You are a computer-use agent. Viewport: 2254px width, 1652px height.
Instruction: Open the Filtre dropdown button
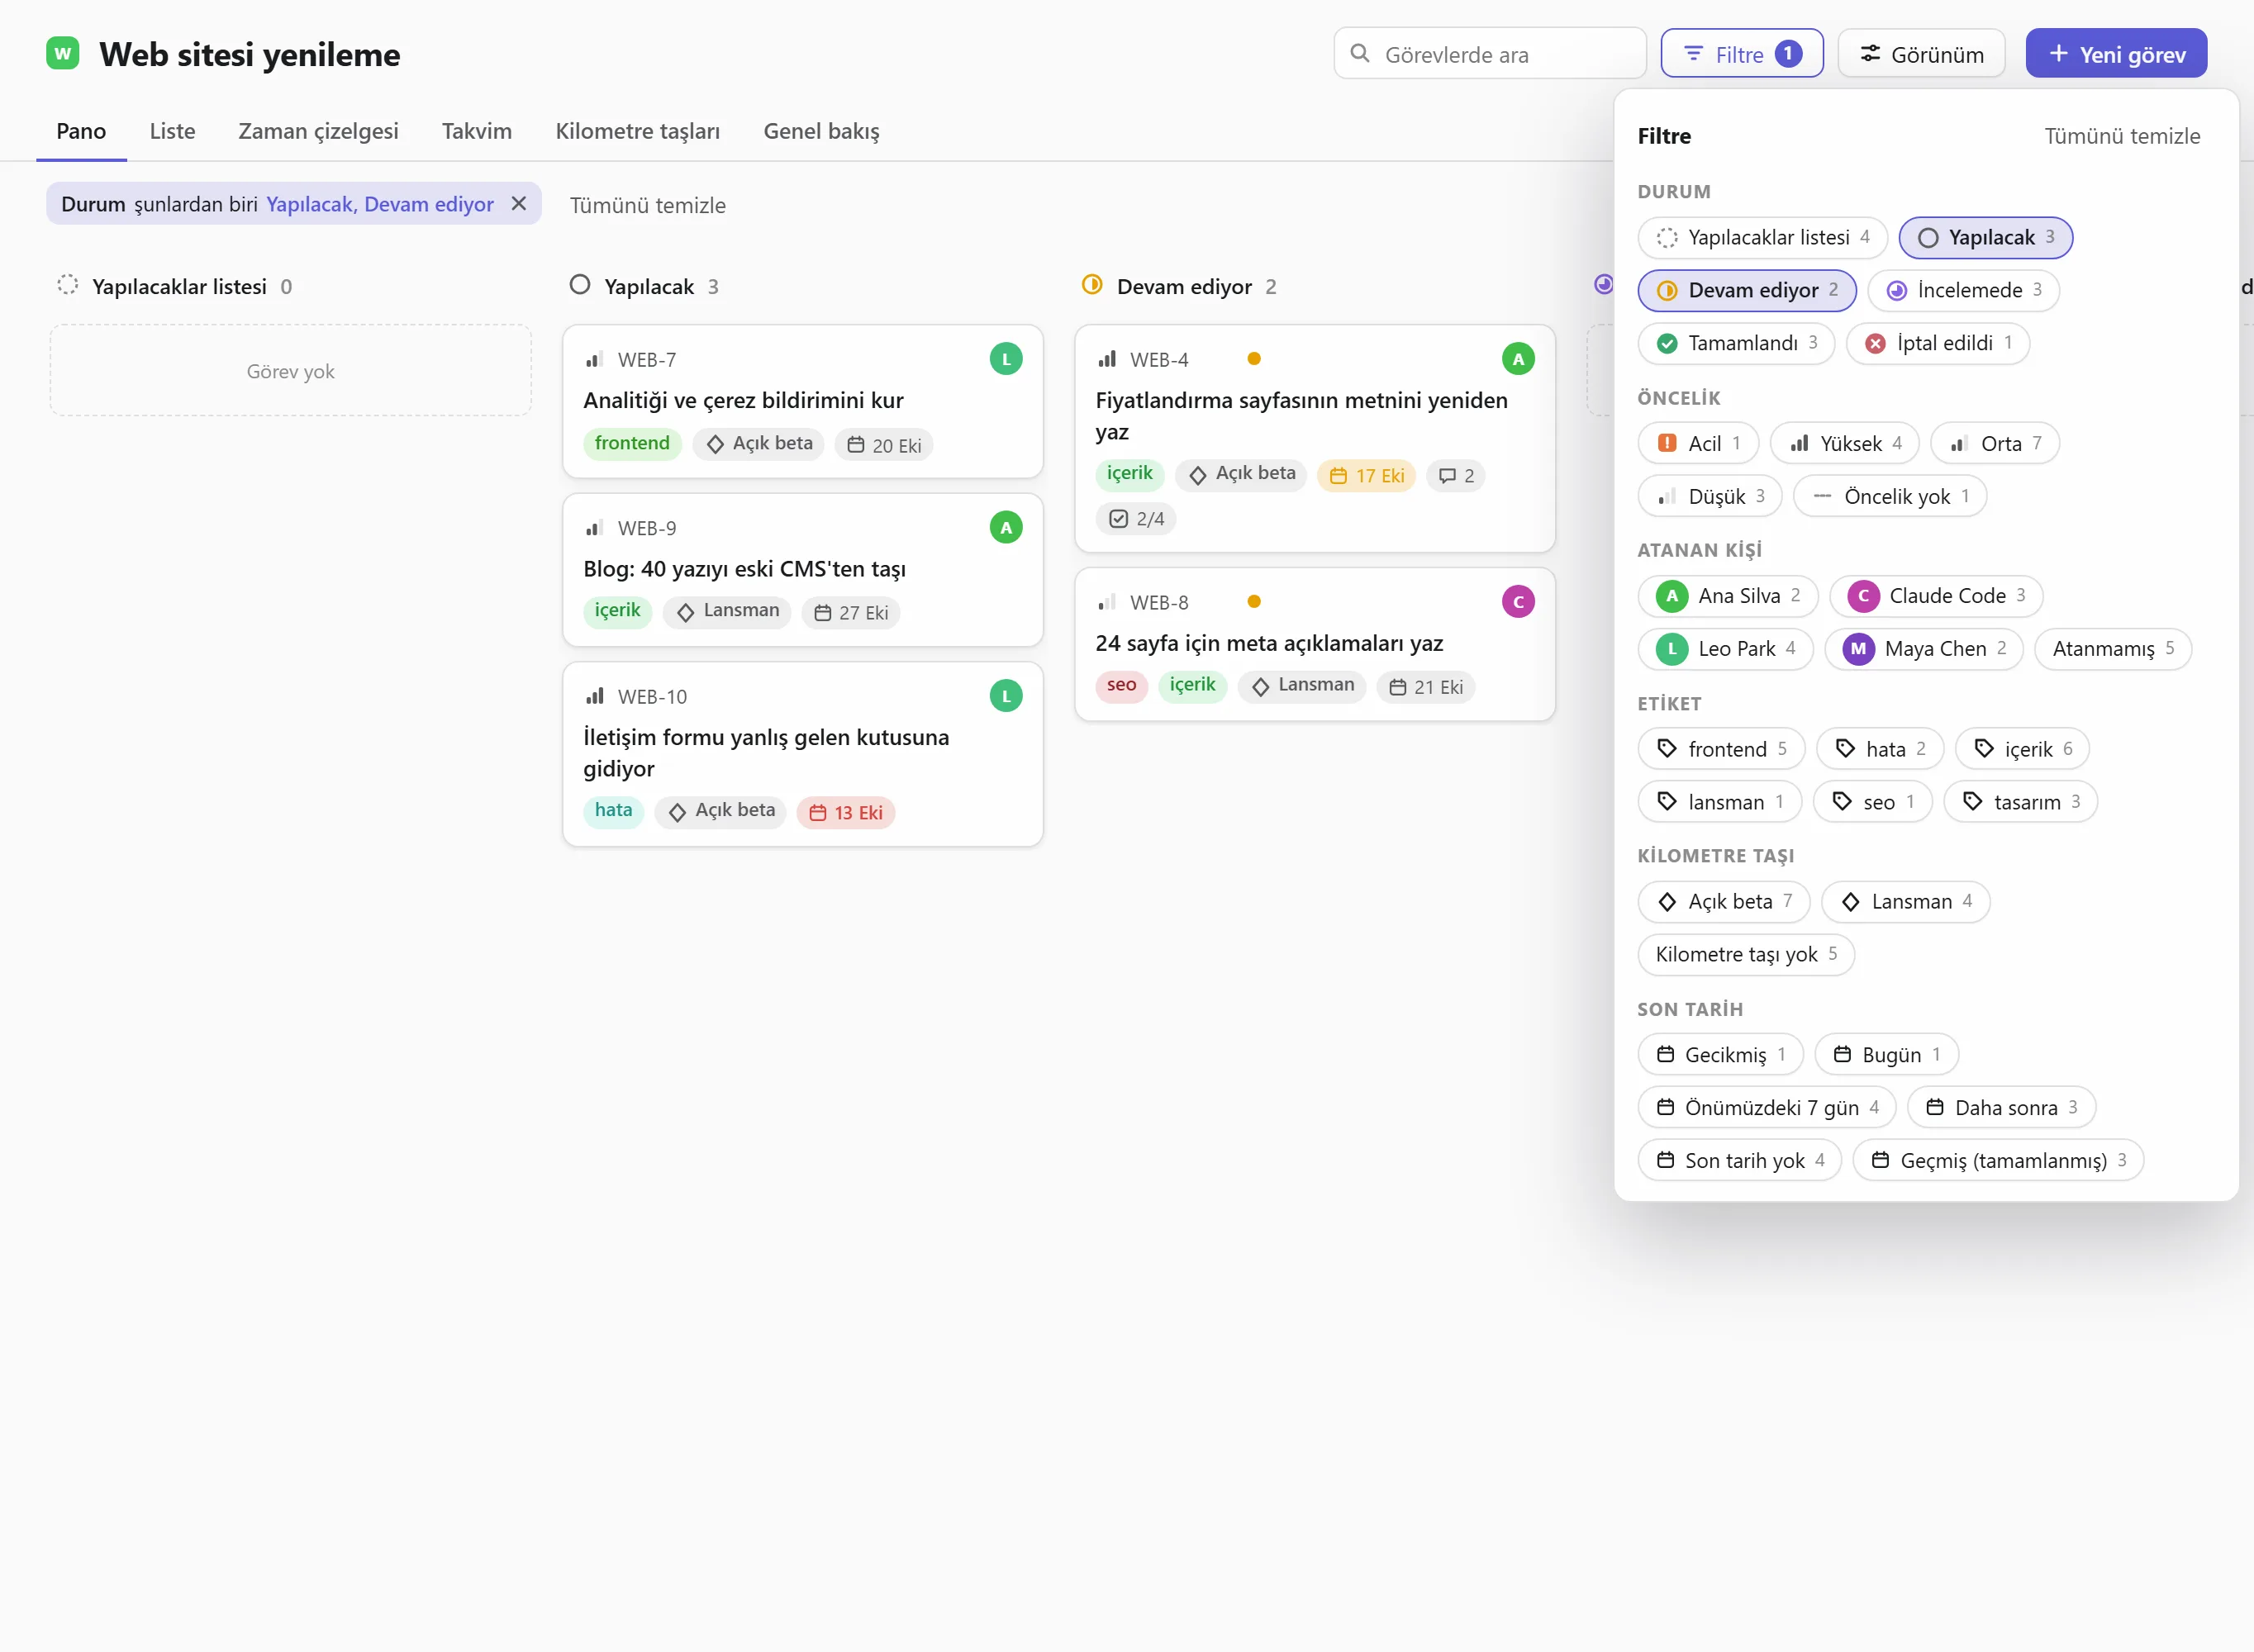coord(1742,54)
